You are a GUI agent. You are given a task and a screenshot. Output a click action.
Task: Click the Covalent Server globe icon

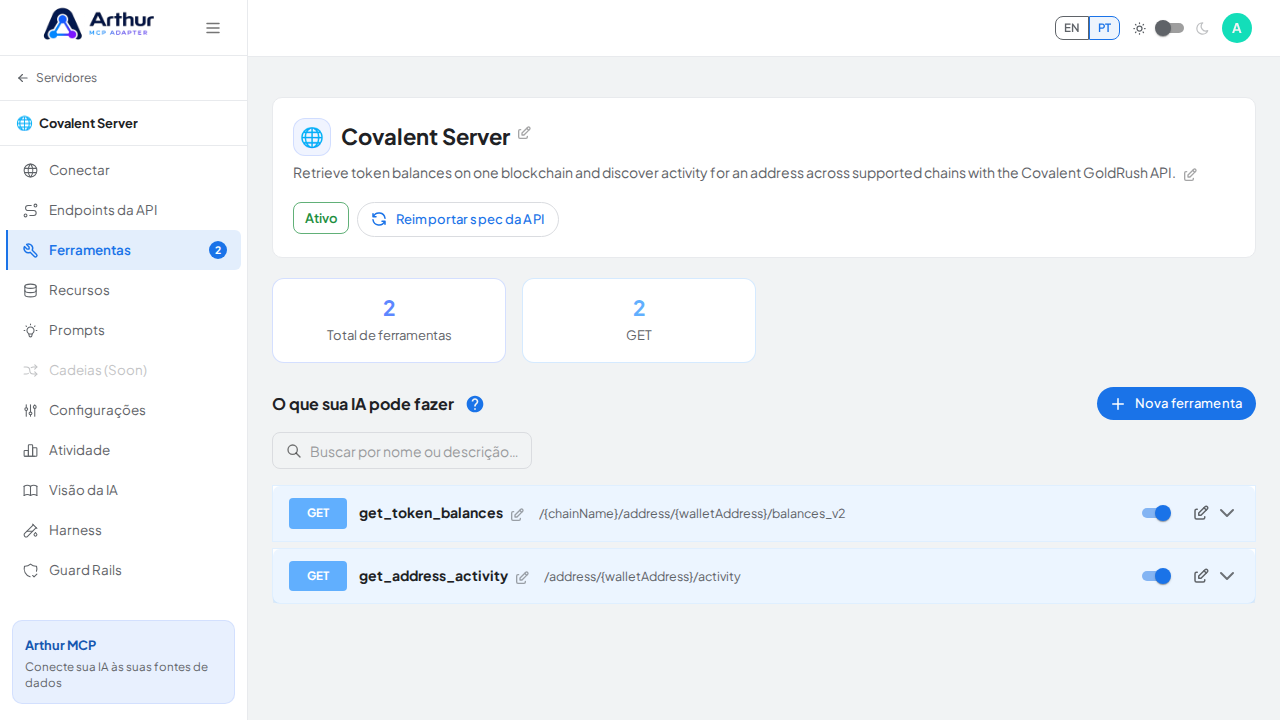pyautogui.click(x=312, y=137)
